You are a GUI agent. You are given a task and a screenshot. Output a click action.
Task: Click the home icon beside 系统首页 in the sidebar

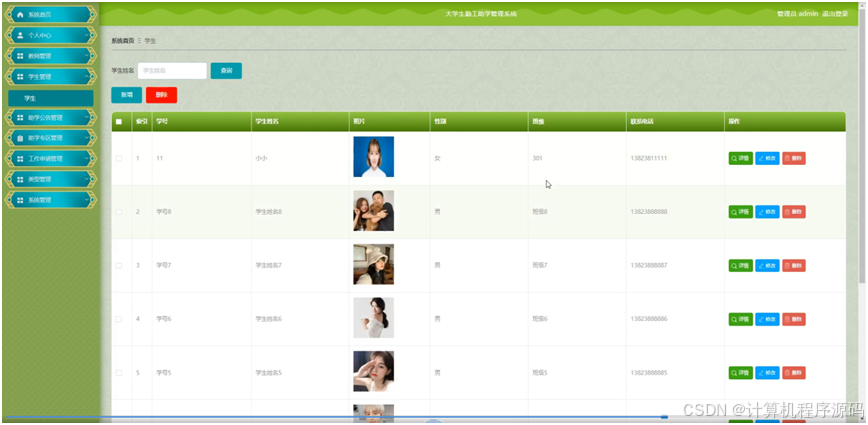20,14
